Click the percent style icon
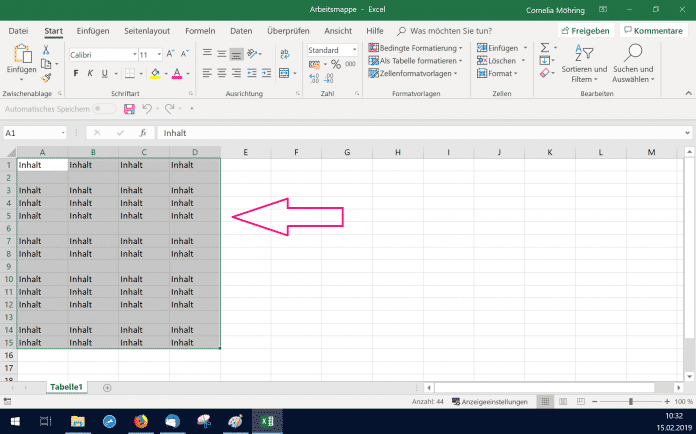Viewport: 696px width, 434px height. (x=335, y=64)
